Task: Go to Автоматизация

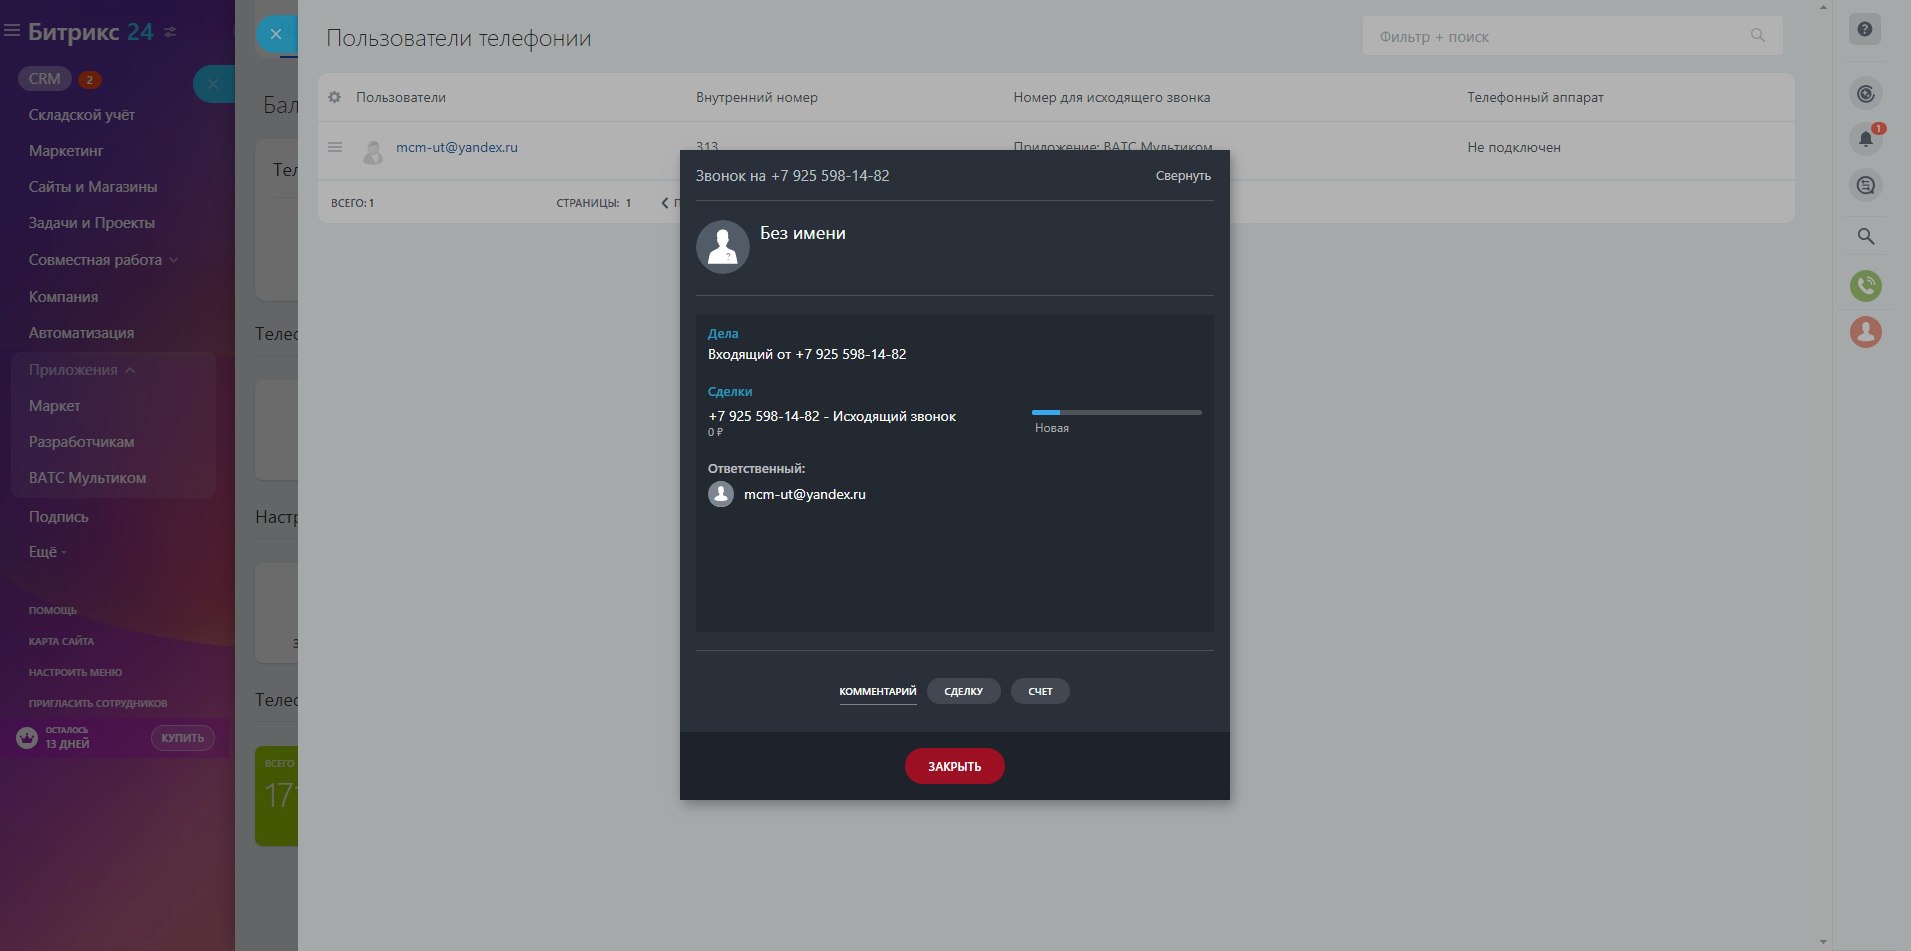Action: pyautogui.click(x=81, y=333)
